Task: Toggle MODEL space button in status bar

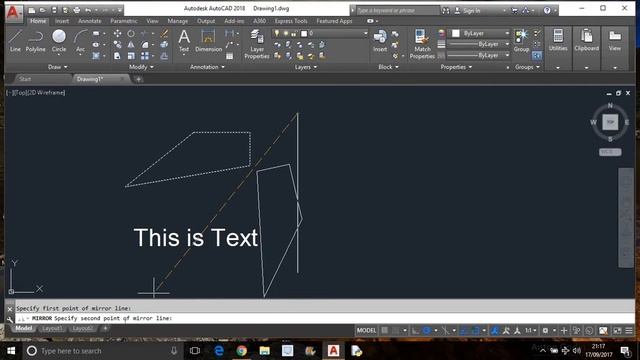Action: [366, 330]
